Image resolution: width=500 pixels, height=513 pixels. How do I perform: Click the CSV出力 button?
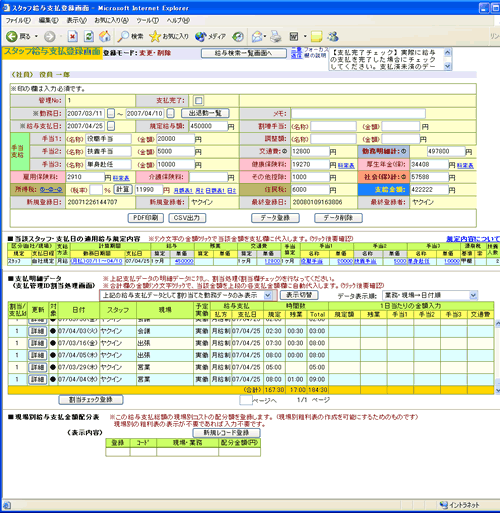187,218
